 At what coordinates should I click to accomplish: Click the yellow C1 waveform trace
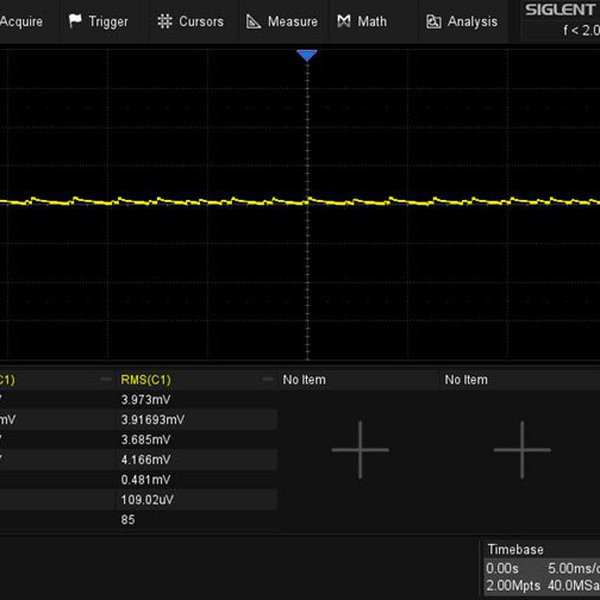tap(300, 201)
